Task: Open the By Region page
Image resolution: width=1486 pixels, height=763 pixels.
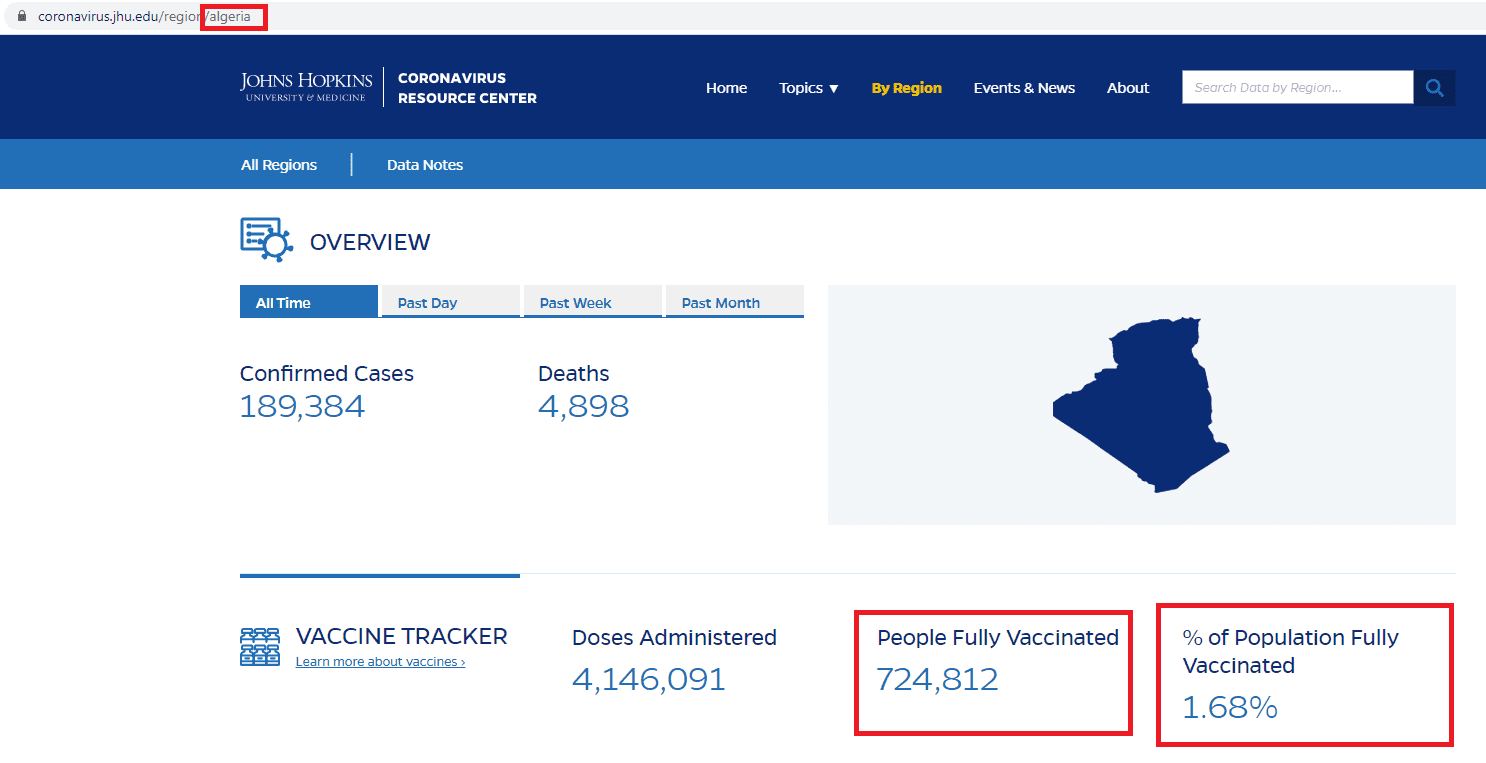Action: point(906,88)
